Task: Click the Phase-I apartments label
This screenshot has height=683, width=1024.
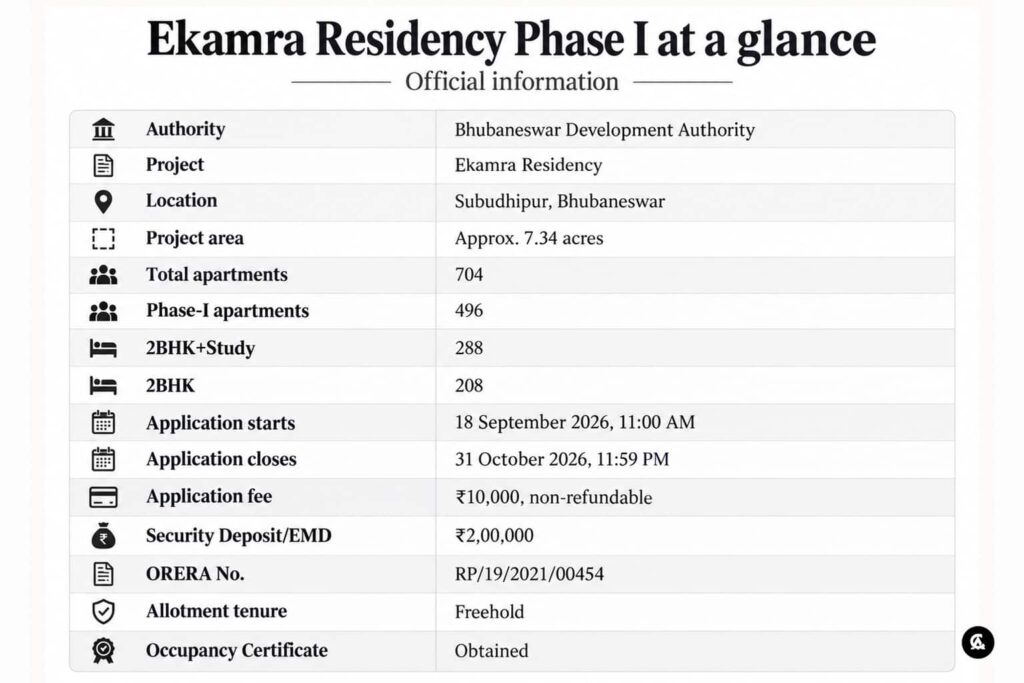Action: [227, 311]
